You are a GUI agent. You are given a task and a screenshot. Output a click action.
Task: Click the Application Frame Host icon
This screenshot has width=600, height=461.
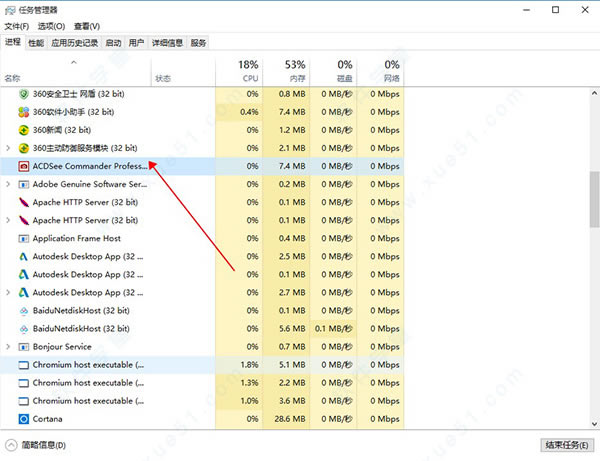pyautogui.click(x=24, y=239)
